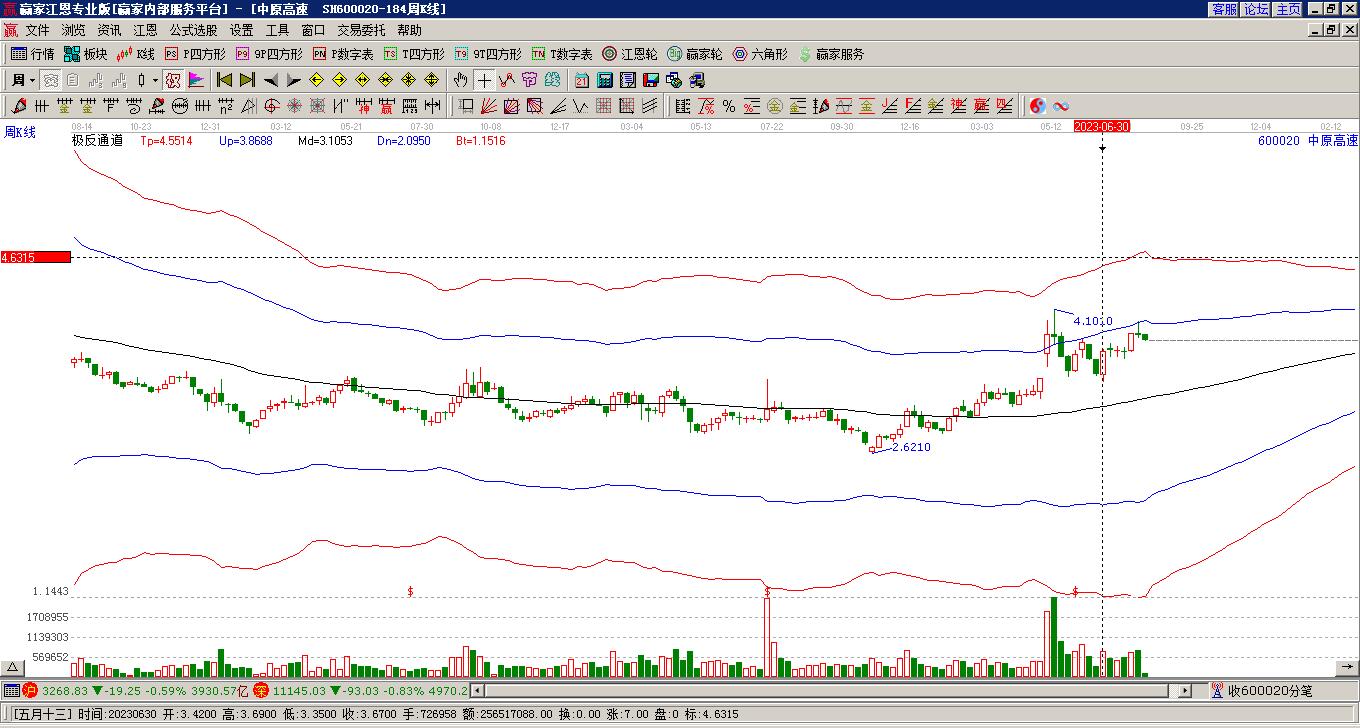Open the T数字表 time number table

pyautogui.click(x=561, y=54)
